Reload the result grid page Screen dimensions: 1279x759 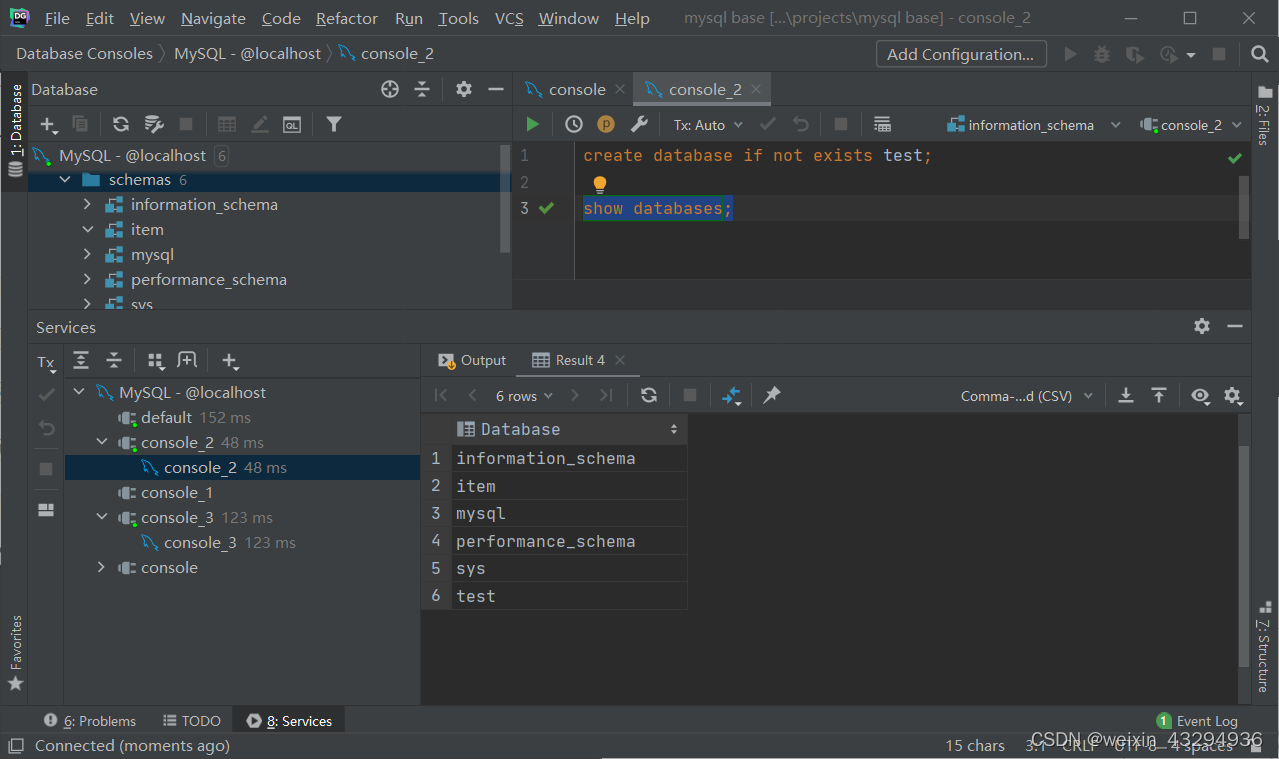tap(649, 395)
